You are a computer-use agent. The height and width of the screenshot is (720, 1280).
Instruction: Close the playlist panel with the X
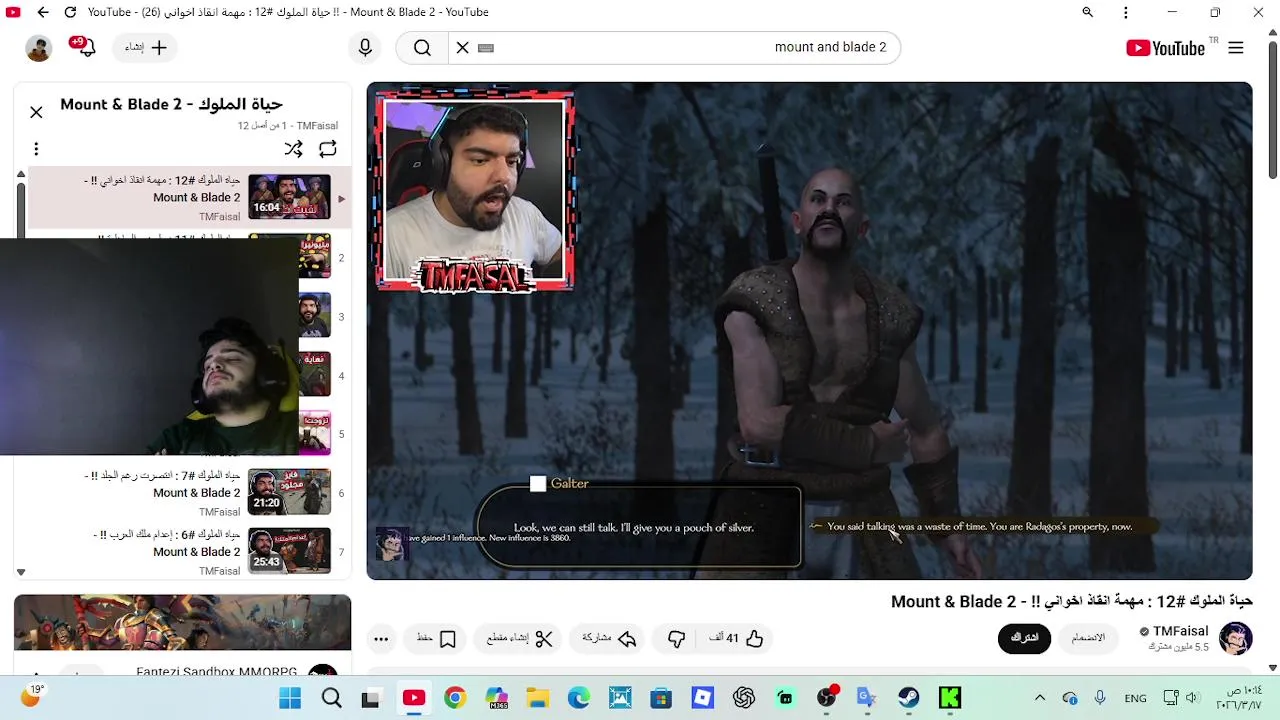coord(36,112)
